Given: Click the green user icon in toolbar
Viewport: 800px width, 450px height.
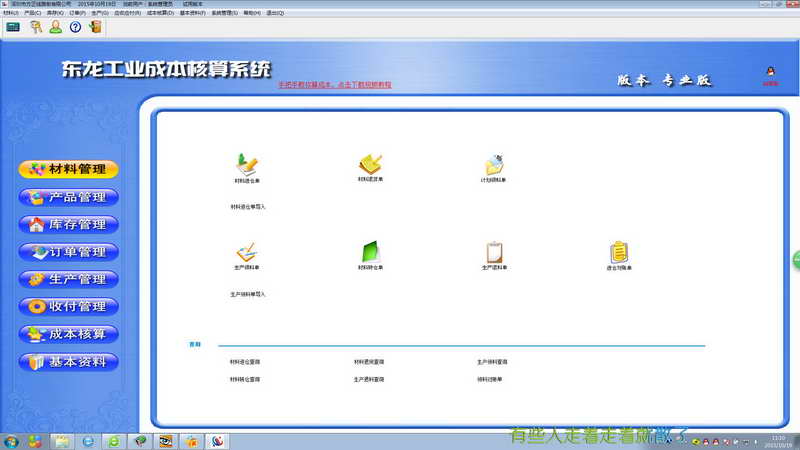Looking at the screenshot, I should click(x=56, y=27).
